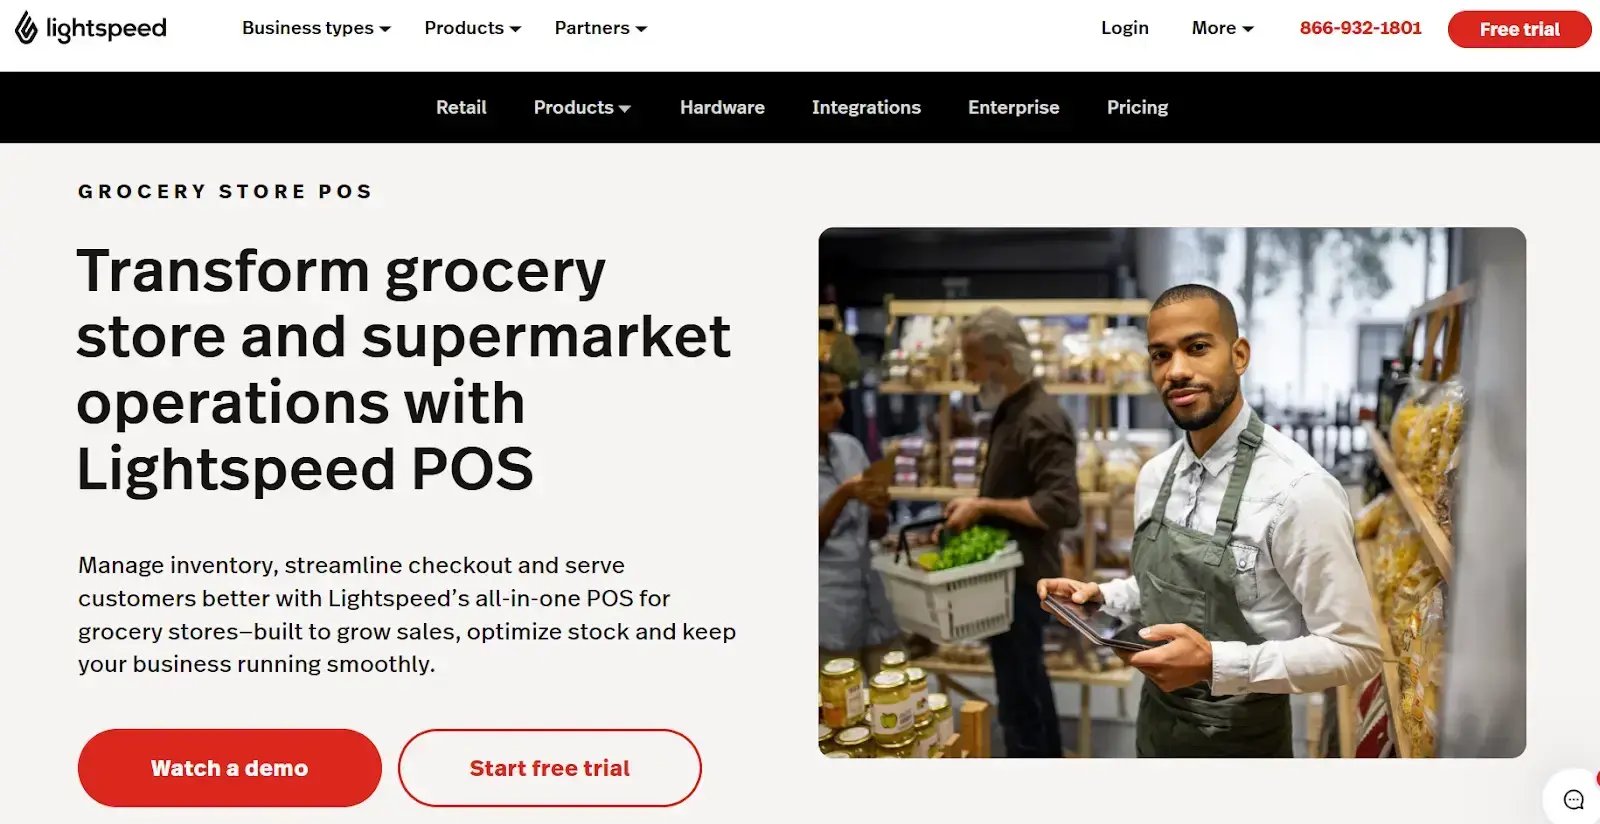Click the red Free trial button

click(x=1519, y=29)
